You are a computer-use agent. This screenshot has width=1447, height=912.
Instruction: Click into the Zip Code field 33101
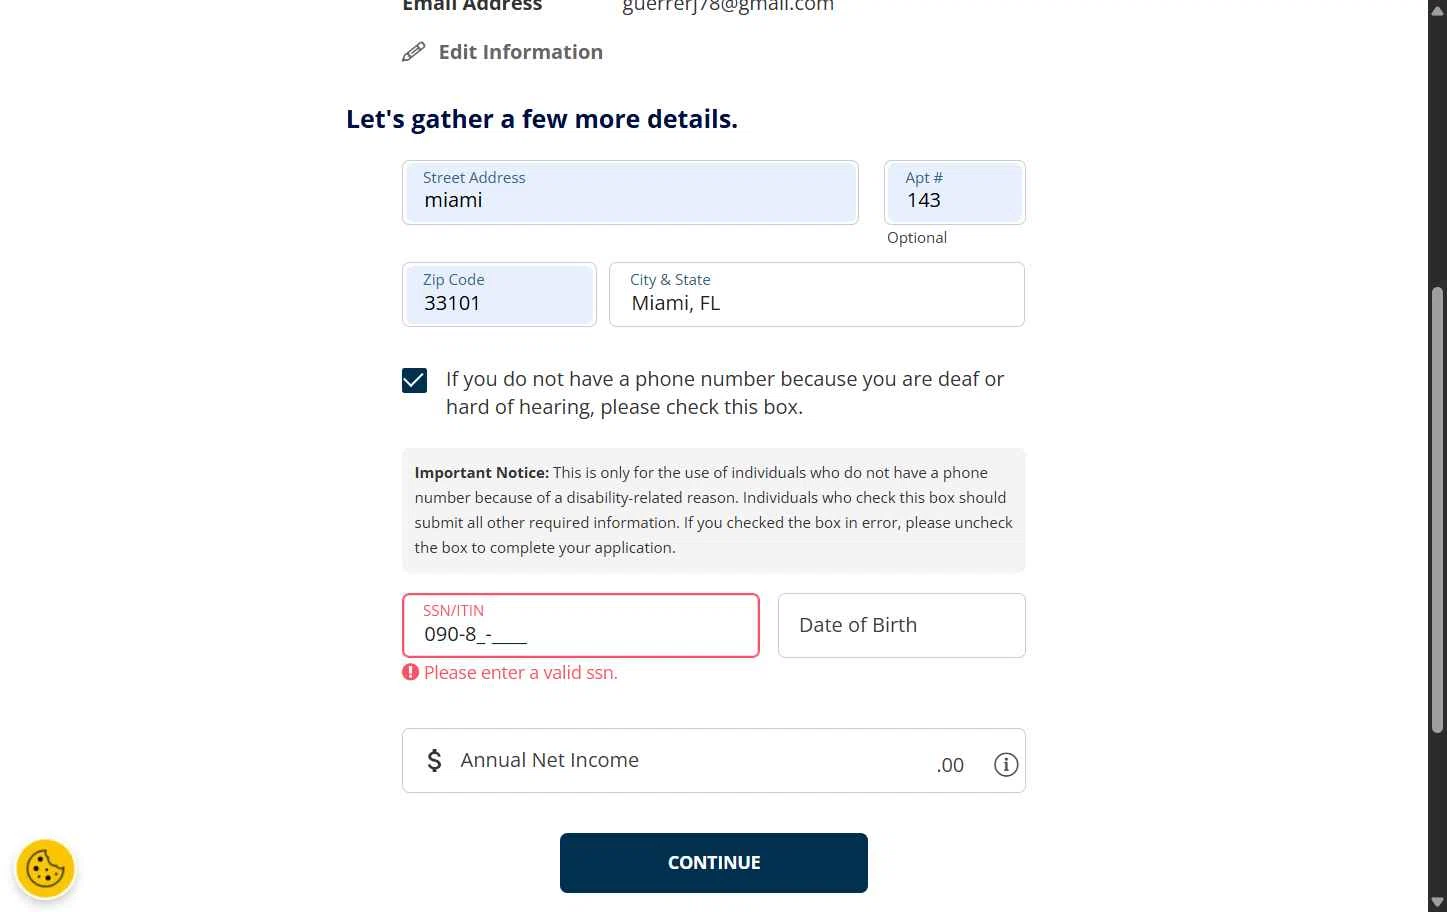tap(499, 294)
